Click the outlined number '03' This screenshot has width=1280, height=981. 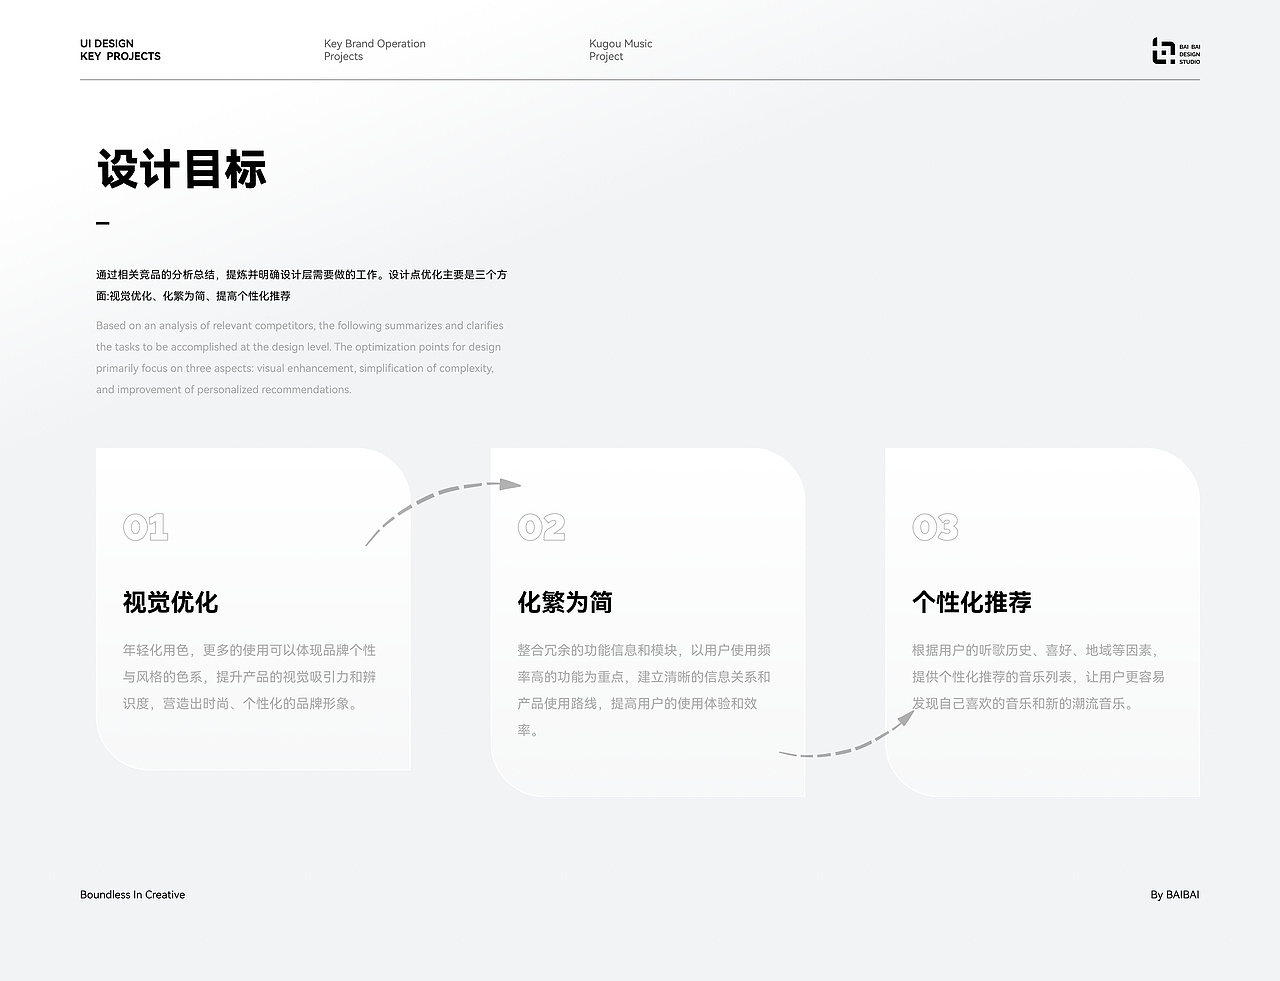pyautogui.click(x=935, y=527)
